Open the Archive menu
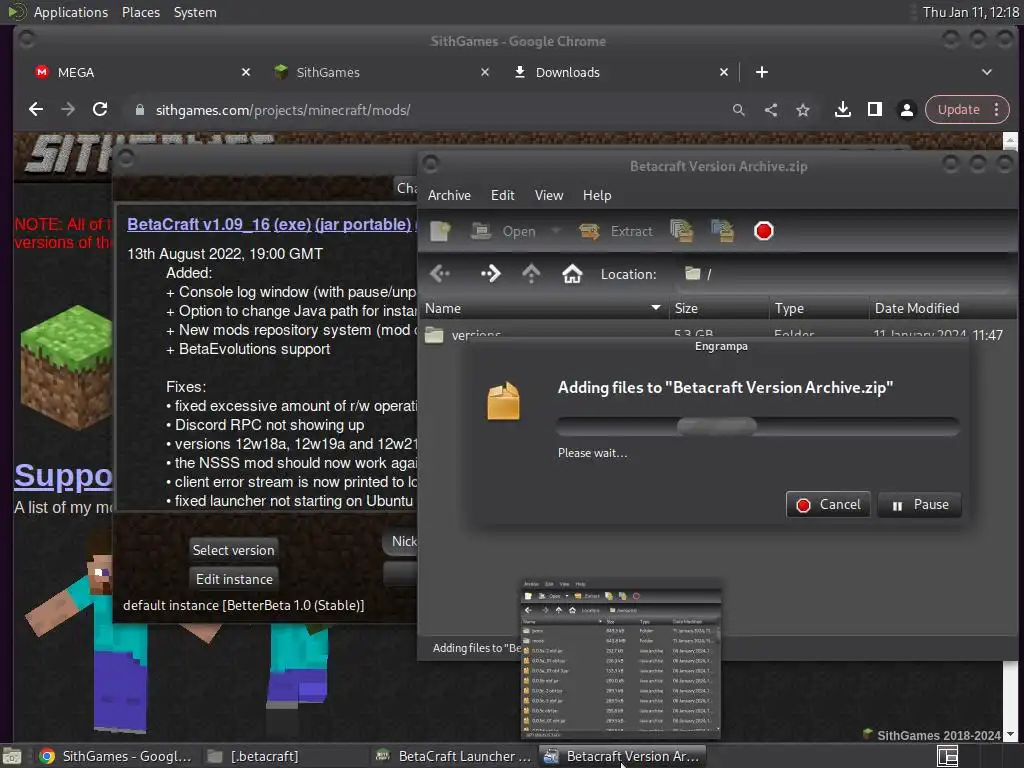 coord(449,195)
